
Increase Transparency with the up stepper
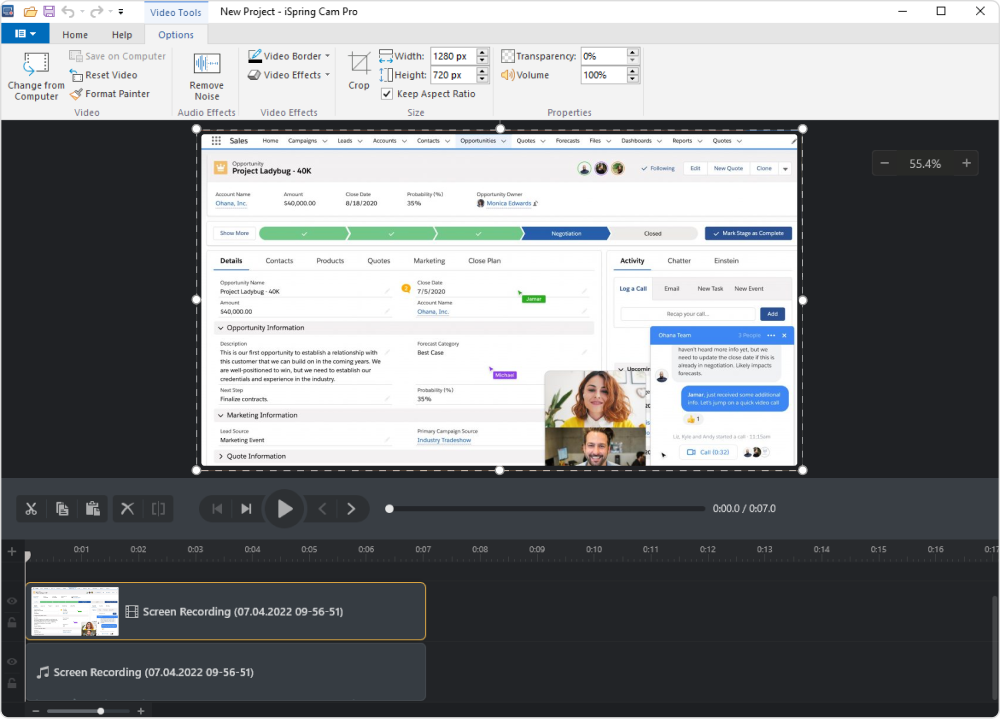[x=632, y=52]
